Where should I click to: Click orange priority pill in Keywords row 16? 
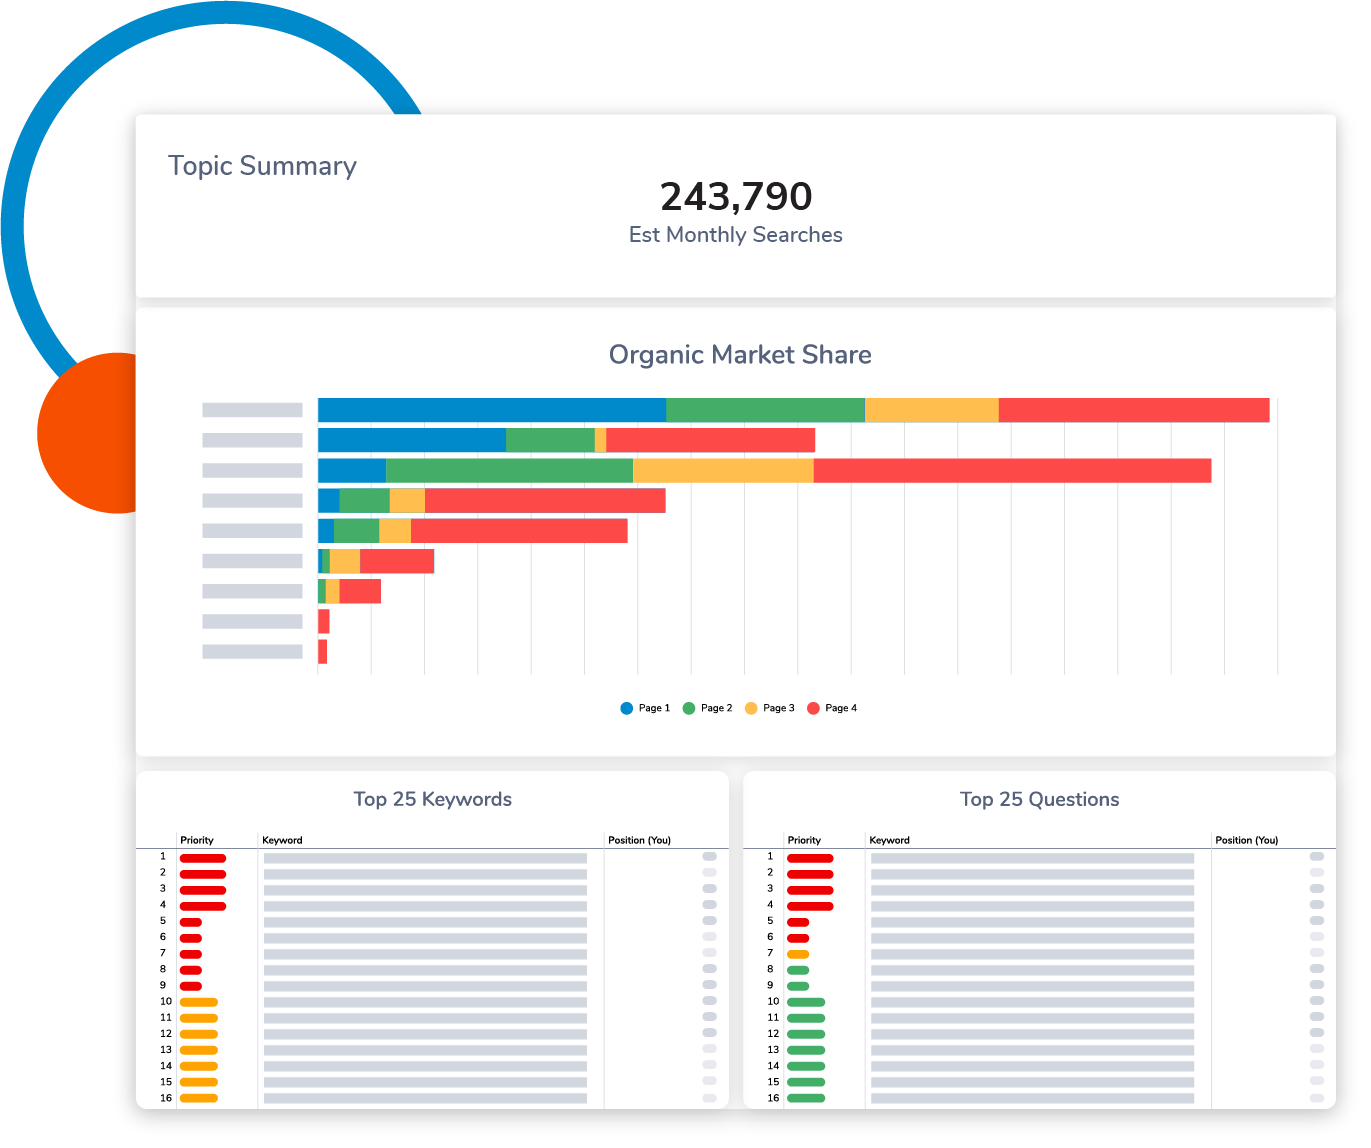click(199, 1098)
